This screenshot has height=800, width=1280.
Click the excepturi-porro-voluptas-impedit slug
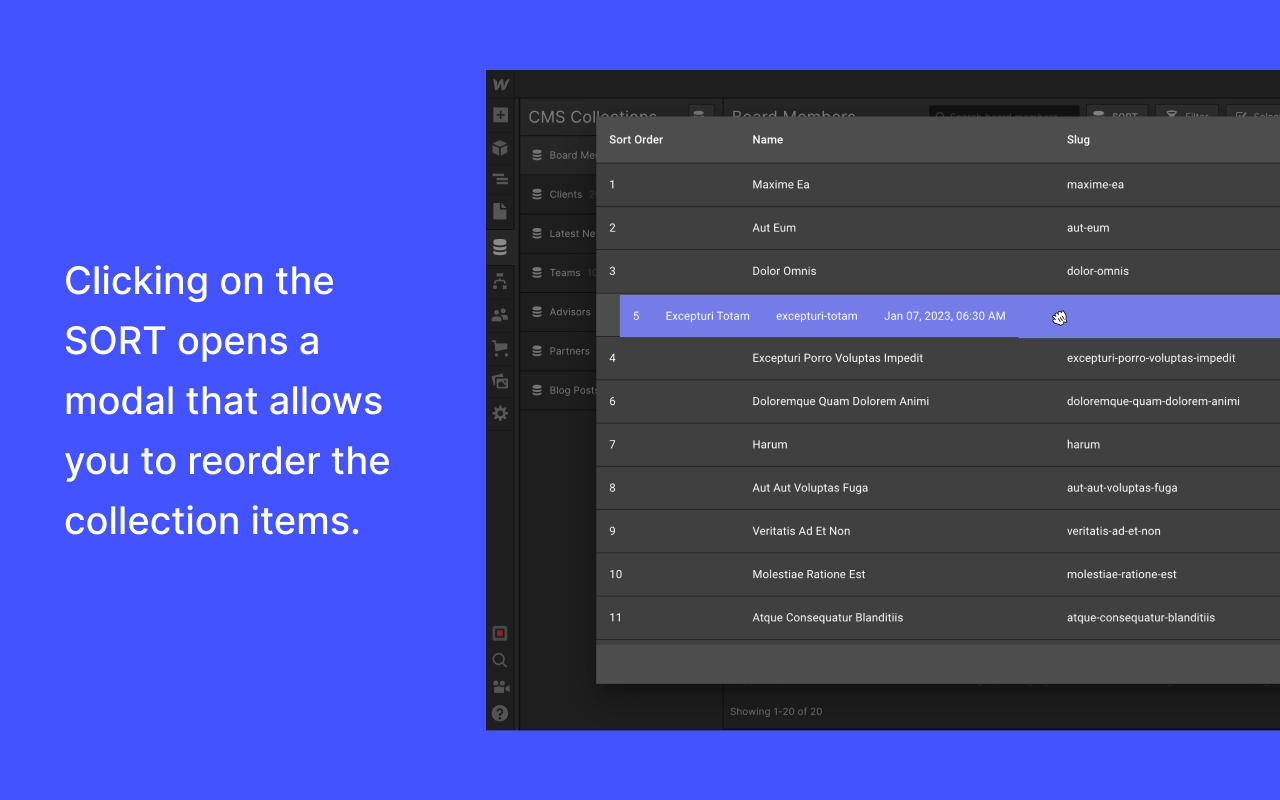click(1151, 358)
